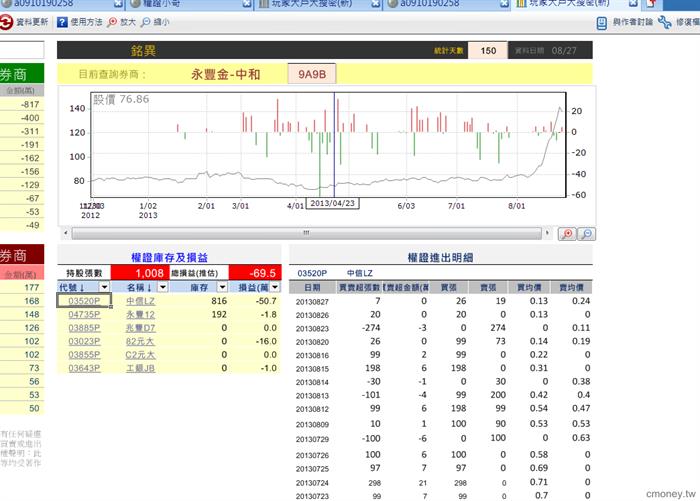This screenshot has width=700, height=501.
Task: Click the 權證進出明細 section title
Action: click(440, 257)
